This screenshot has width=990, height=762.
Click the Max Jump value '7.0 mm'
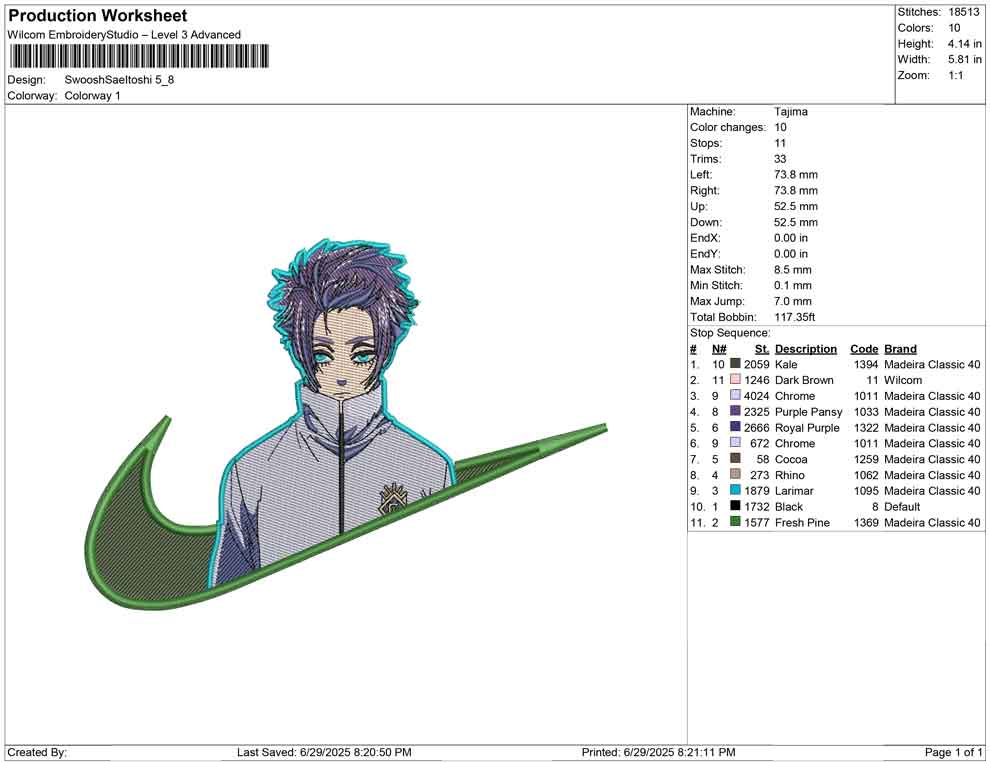pyautogui.click(x=792, y=301)
